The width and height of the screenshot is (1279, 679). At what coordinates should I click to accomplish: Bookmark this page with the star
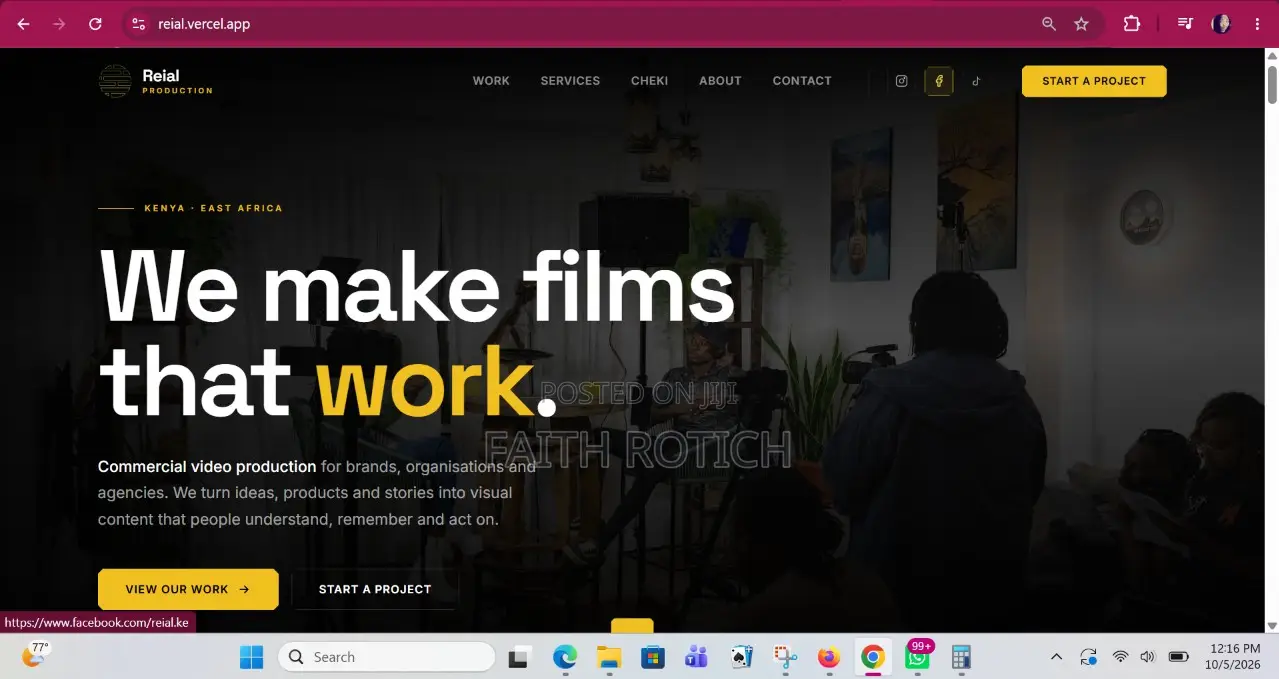[x=1081, y=24]
